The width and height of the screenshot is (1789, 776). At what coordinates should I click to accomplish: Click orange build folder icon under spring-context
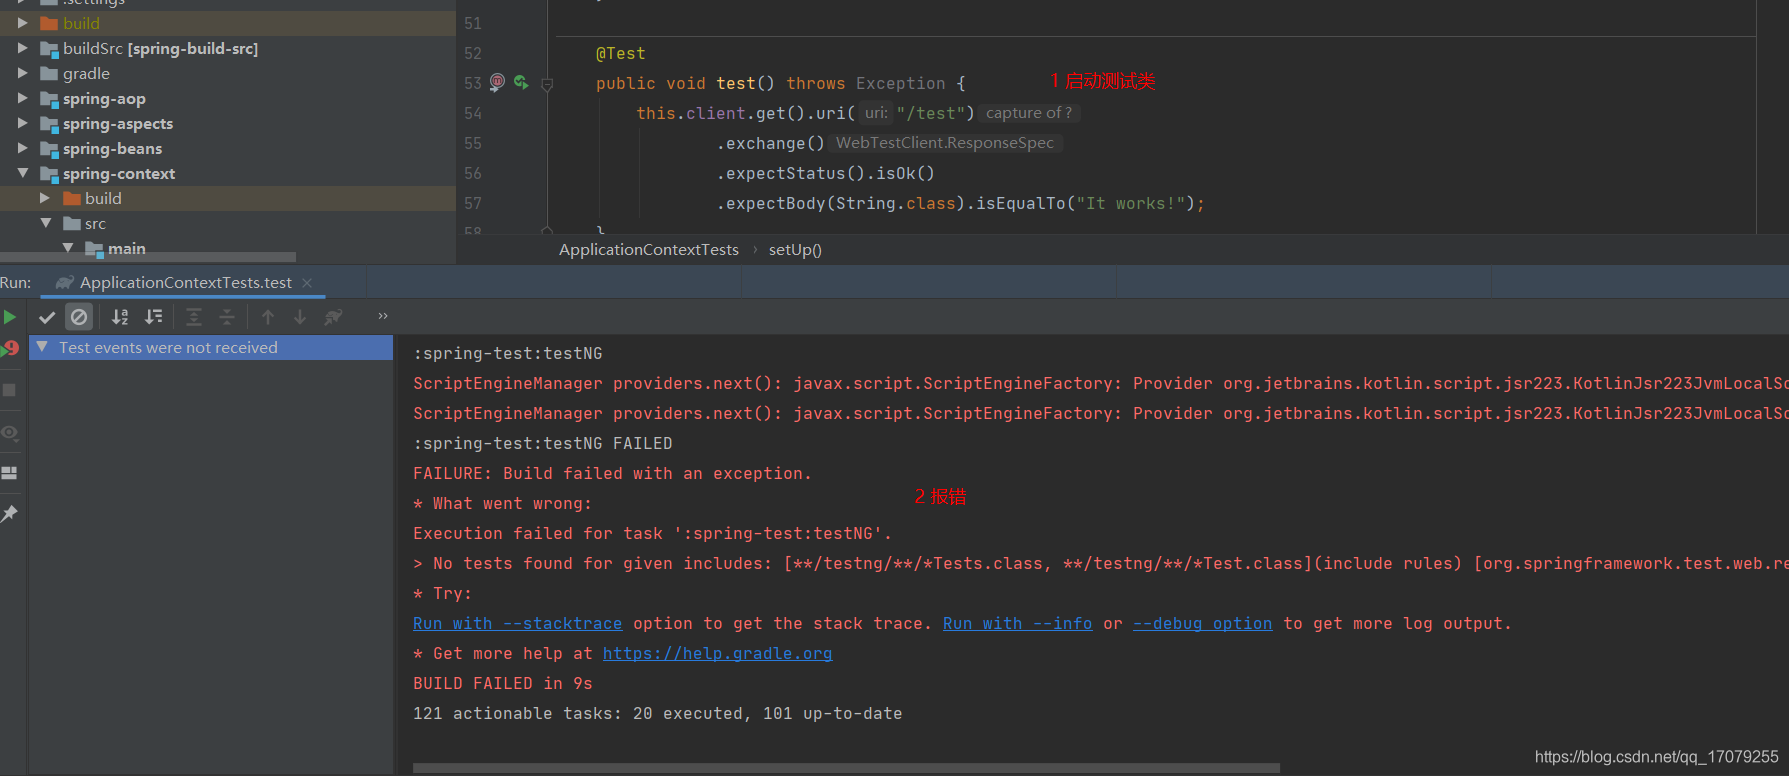tap(72, 198)
